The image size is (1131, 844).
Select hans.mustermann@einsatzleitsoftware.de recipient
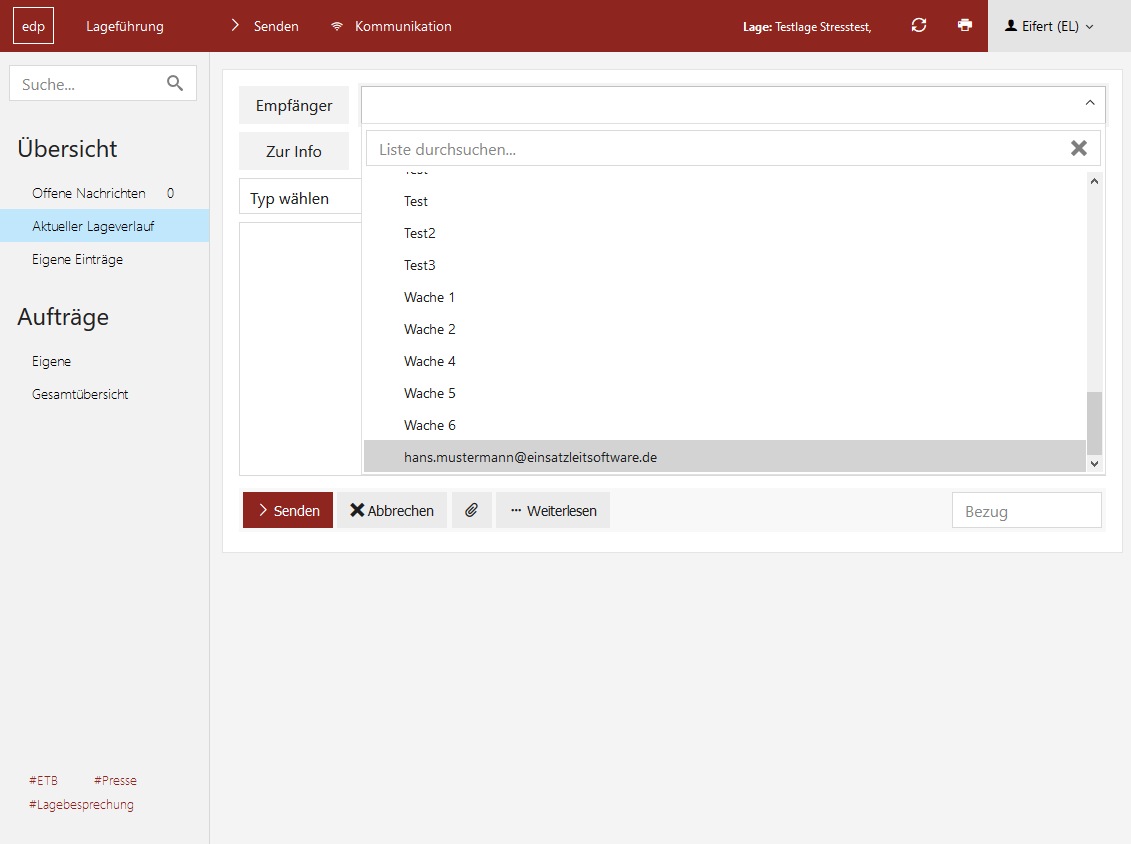(x=725, y=457)
